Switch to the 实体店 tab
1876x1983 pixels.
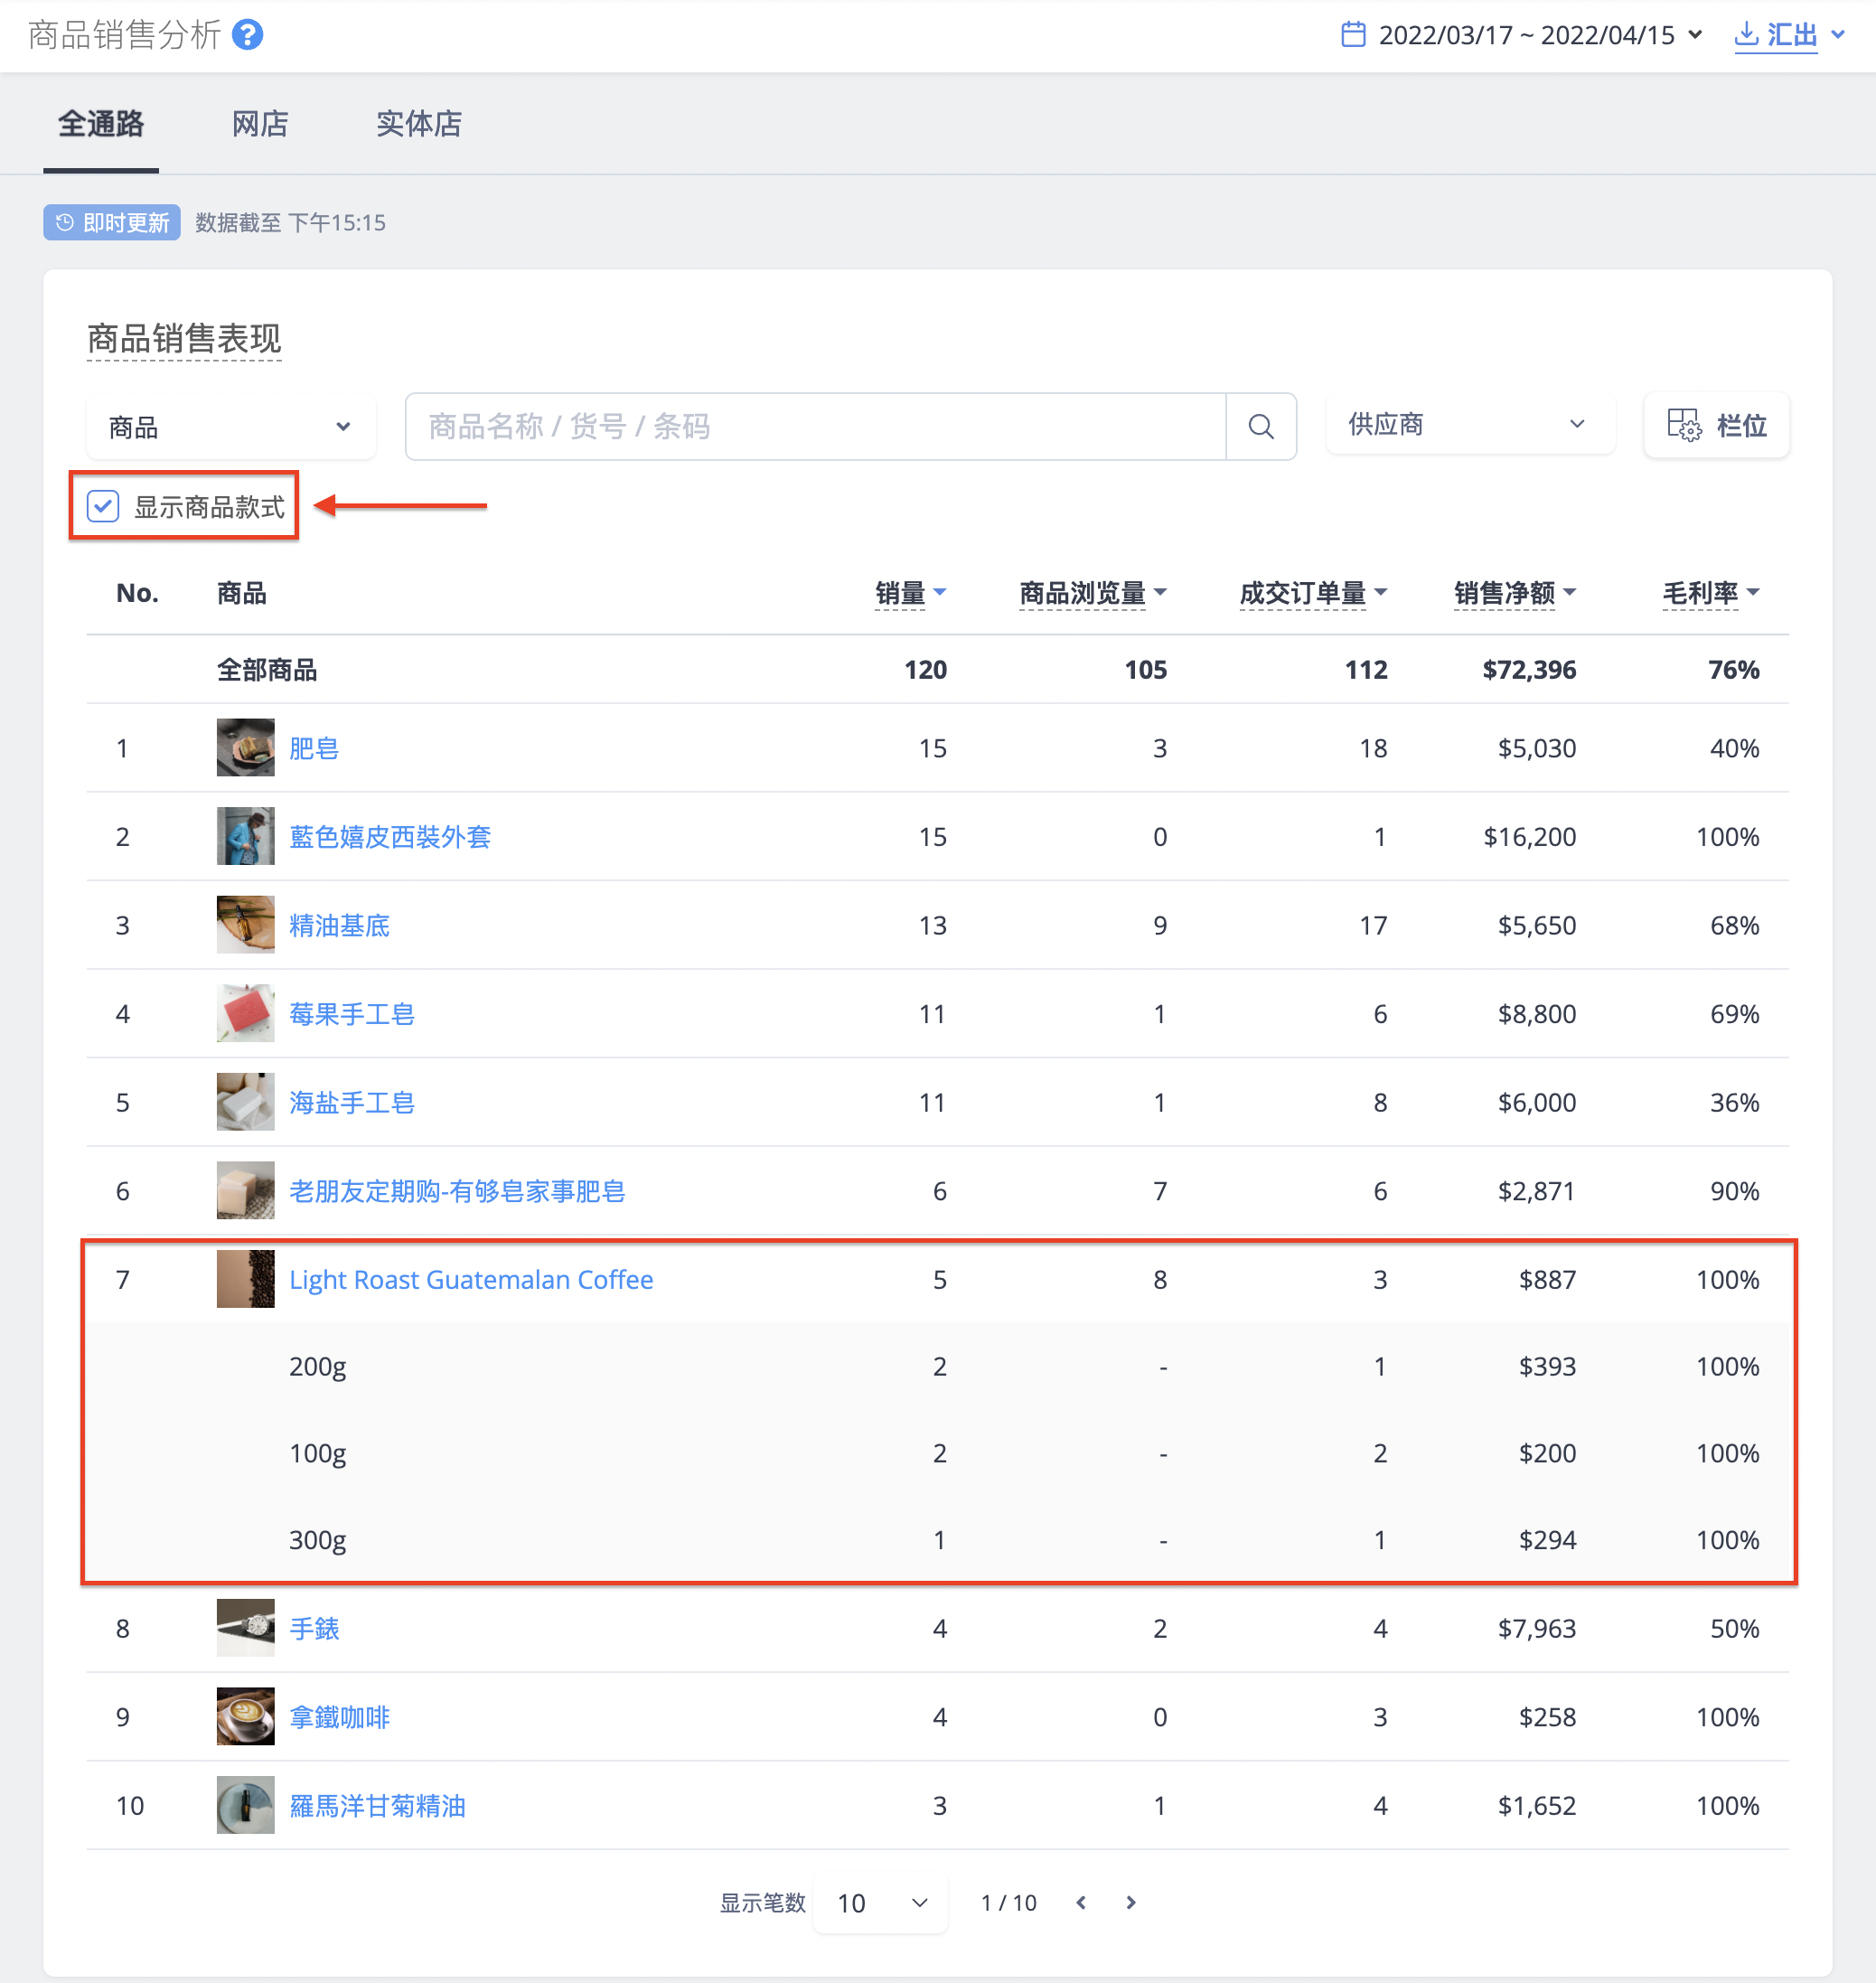419,124
